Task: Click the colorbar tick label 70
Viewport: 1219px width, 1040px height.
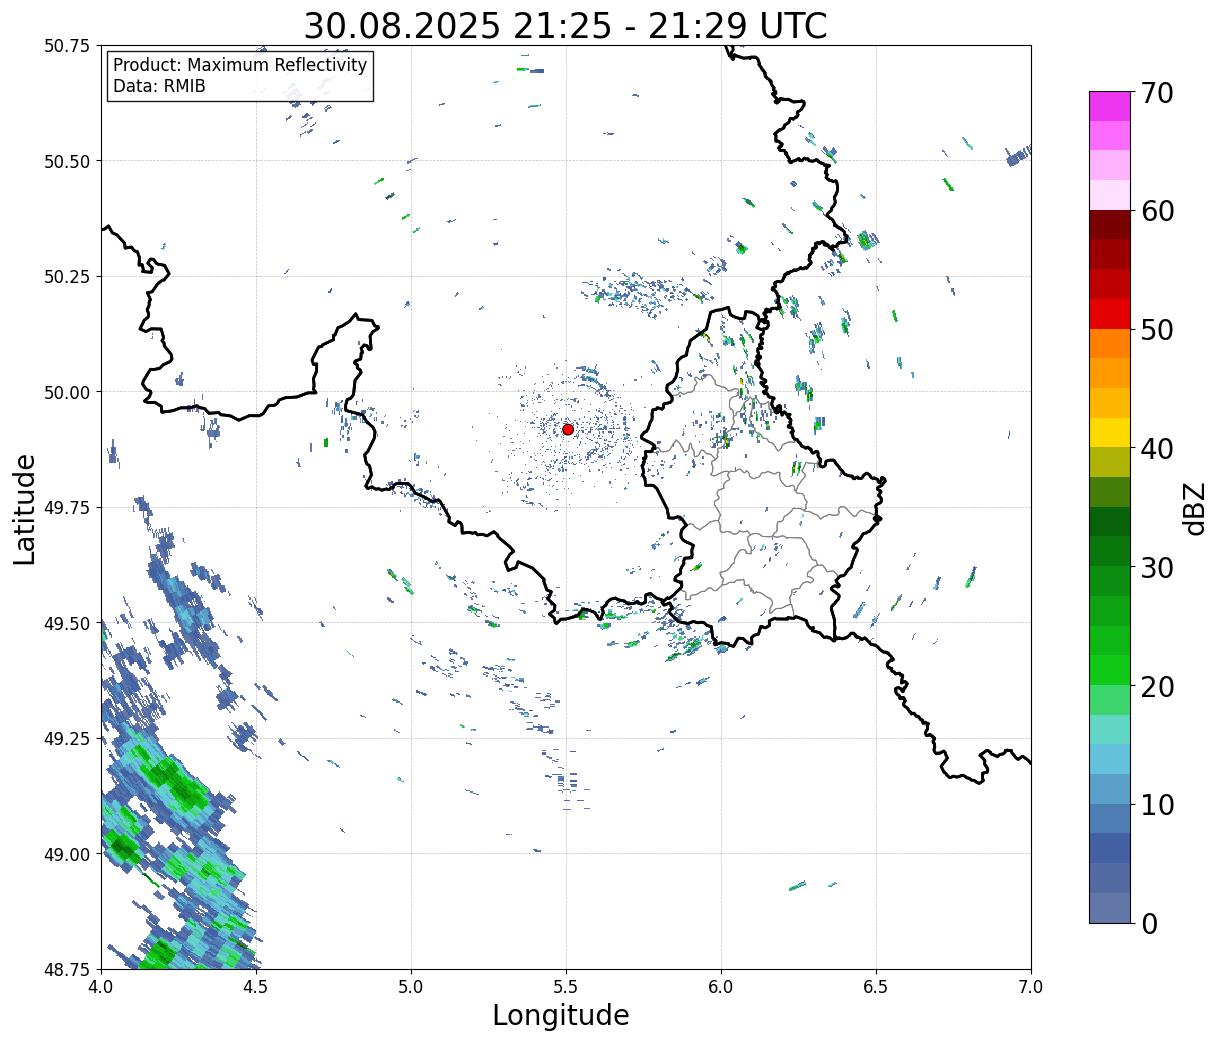Action: tap(1158, 93)
